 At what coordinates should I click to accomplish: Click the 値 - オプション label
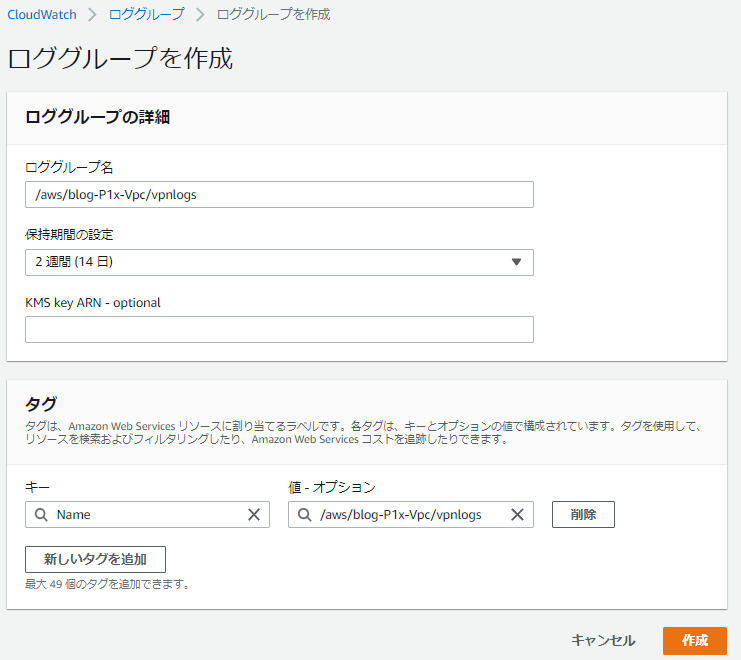click(x=332, y=487)
